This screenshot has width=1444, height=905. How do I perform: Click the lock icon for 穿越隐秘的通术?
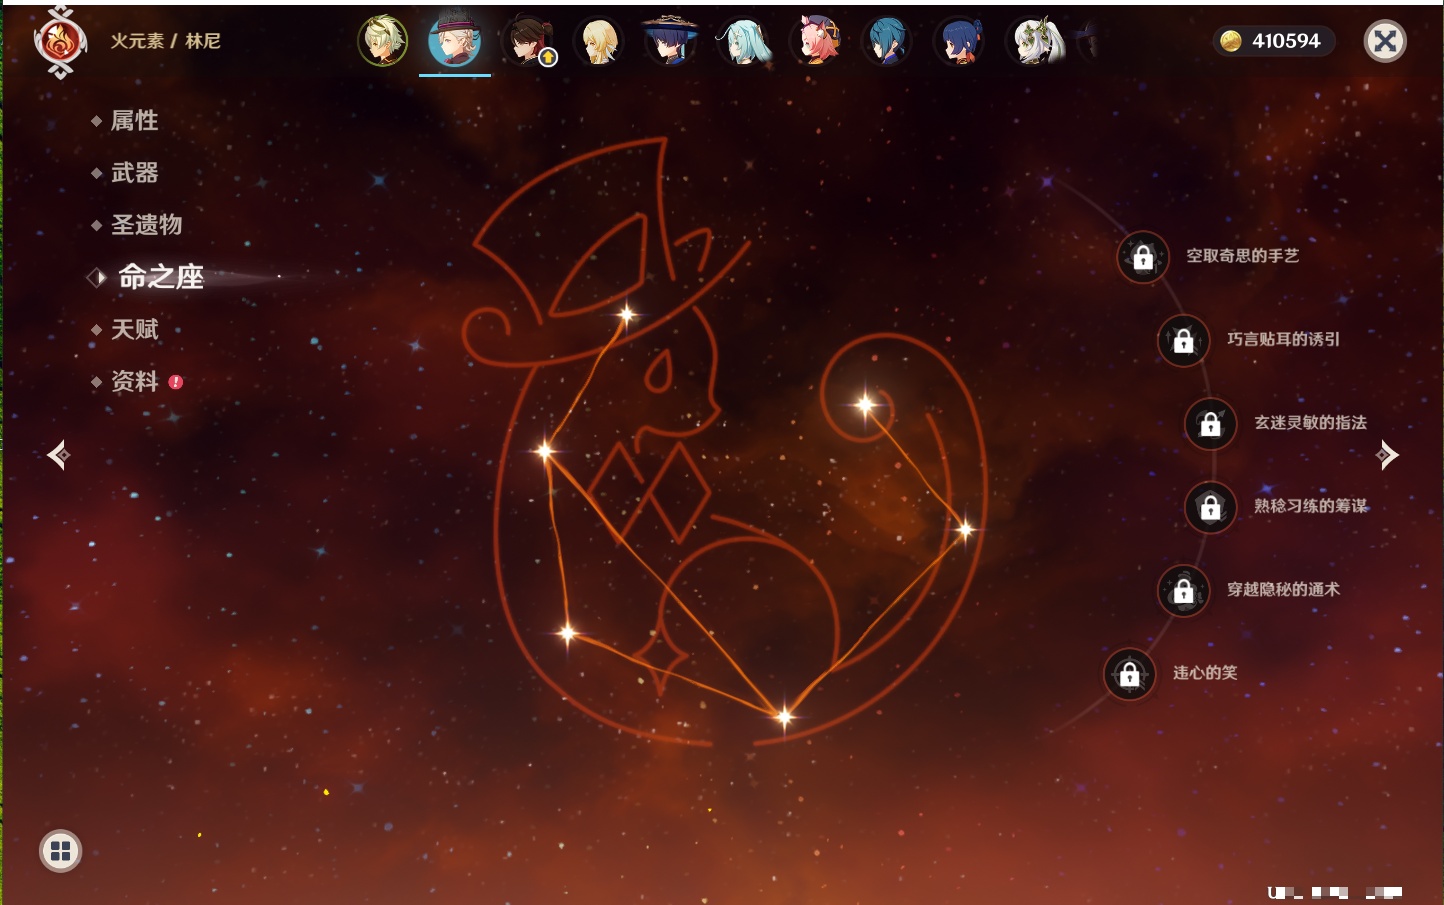1184,591
